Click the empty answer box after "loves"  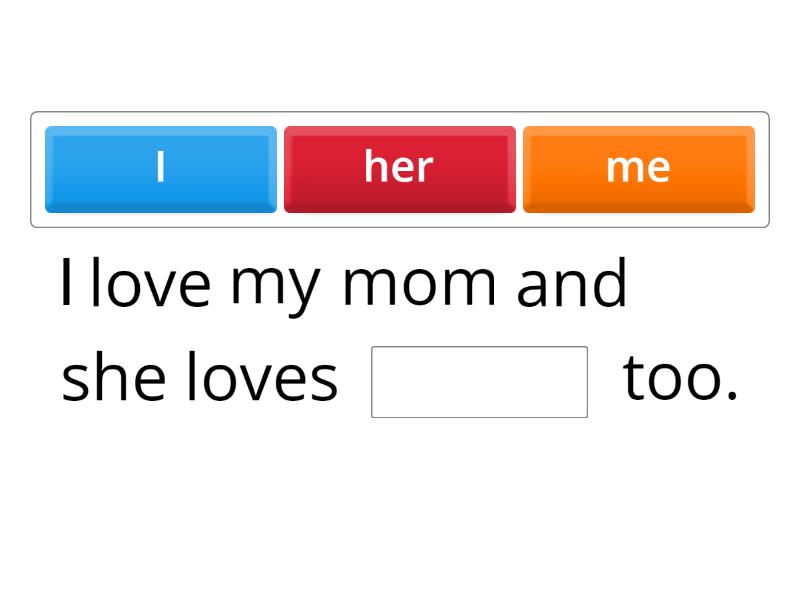(x=479, y=381)
